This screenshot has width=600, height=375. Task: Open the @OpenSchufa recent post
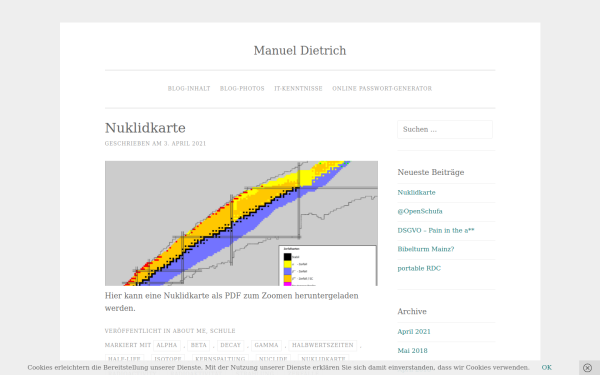pyautogui.click(x=420, y=211)
